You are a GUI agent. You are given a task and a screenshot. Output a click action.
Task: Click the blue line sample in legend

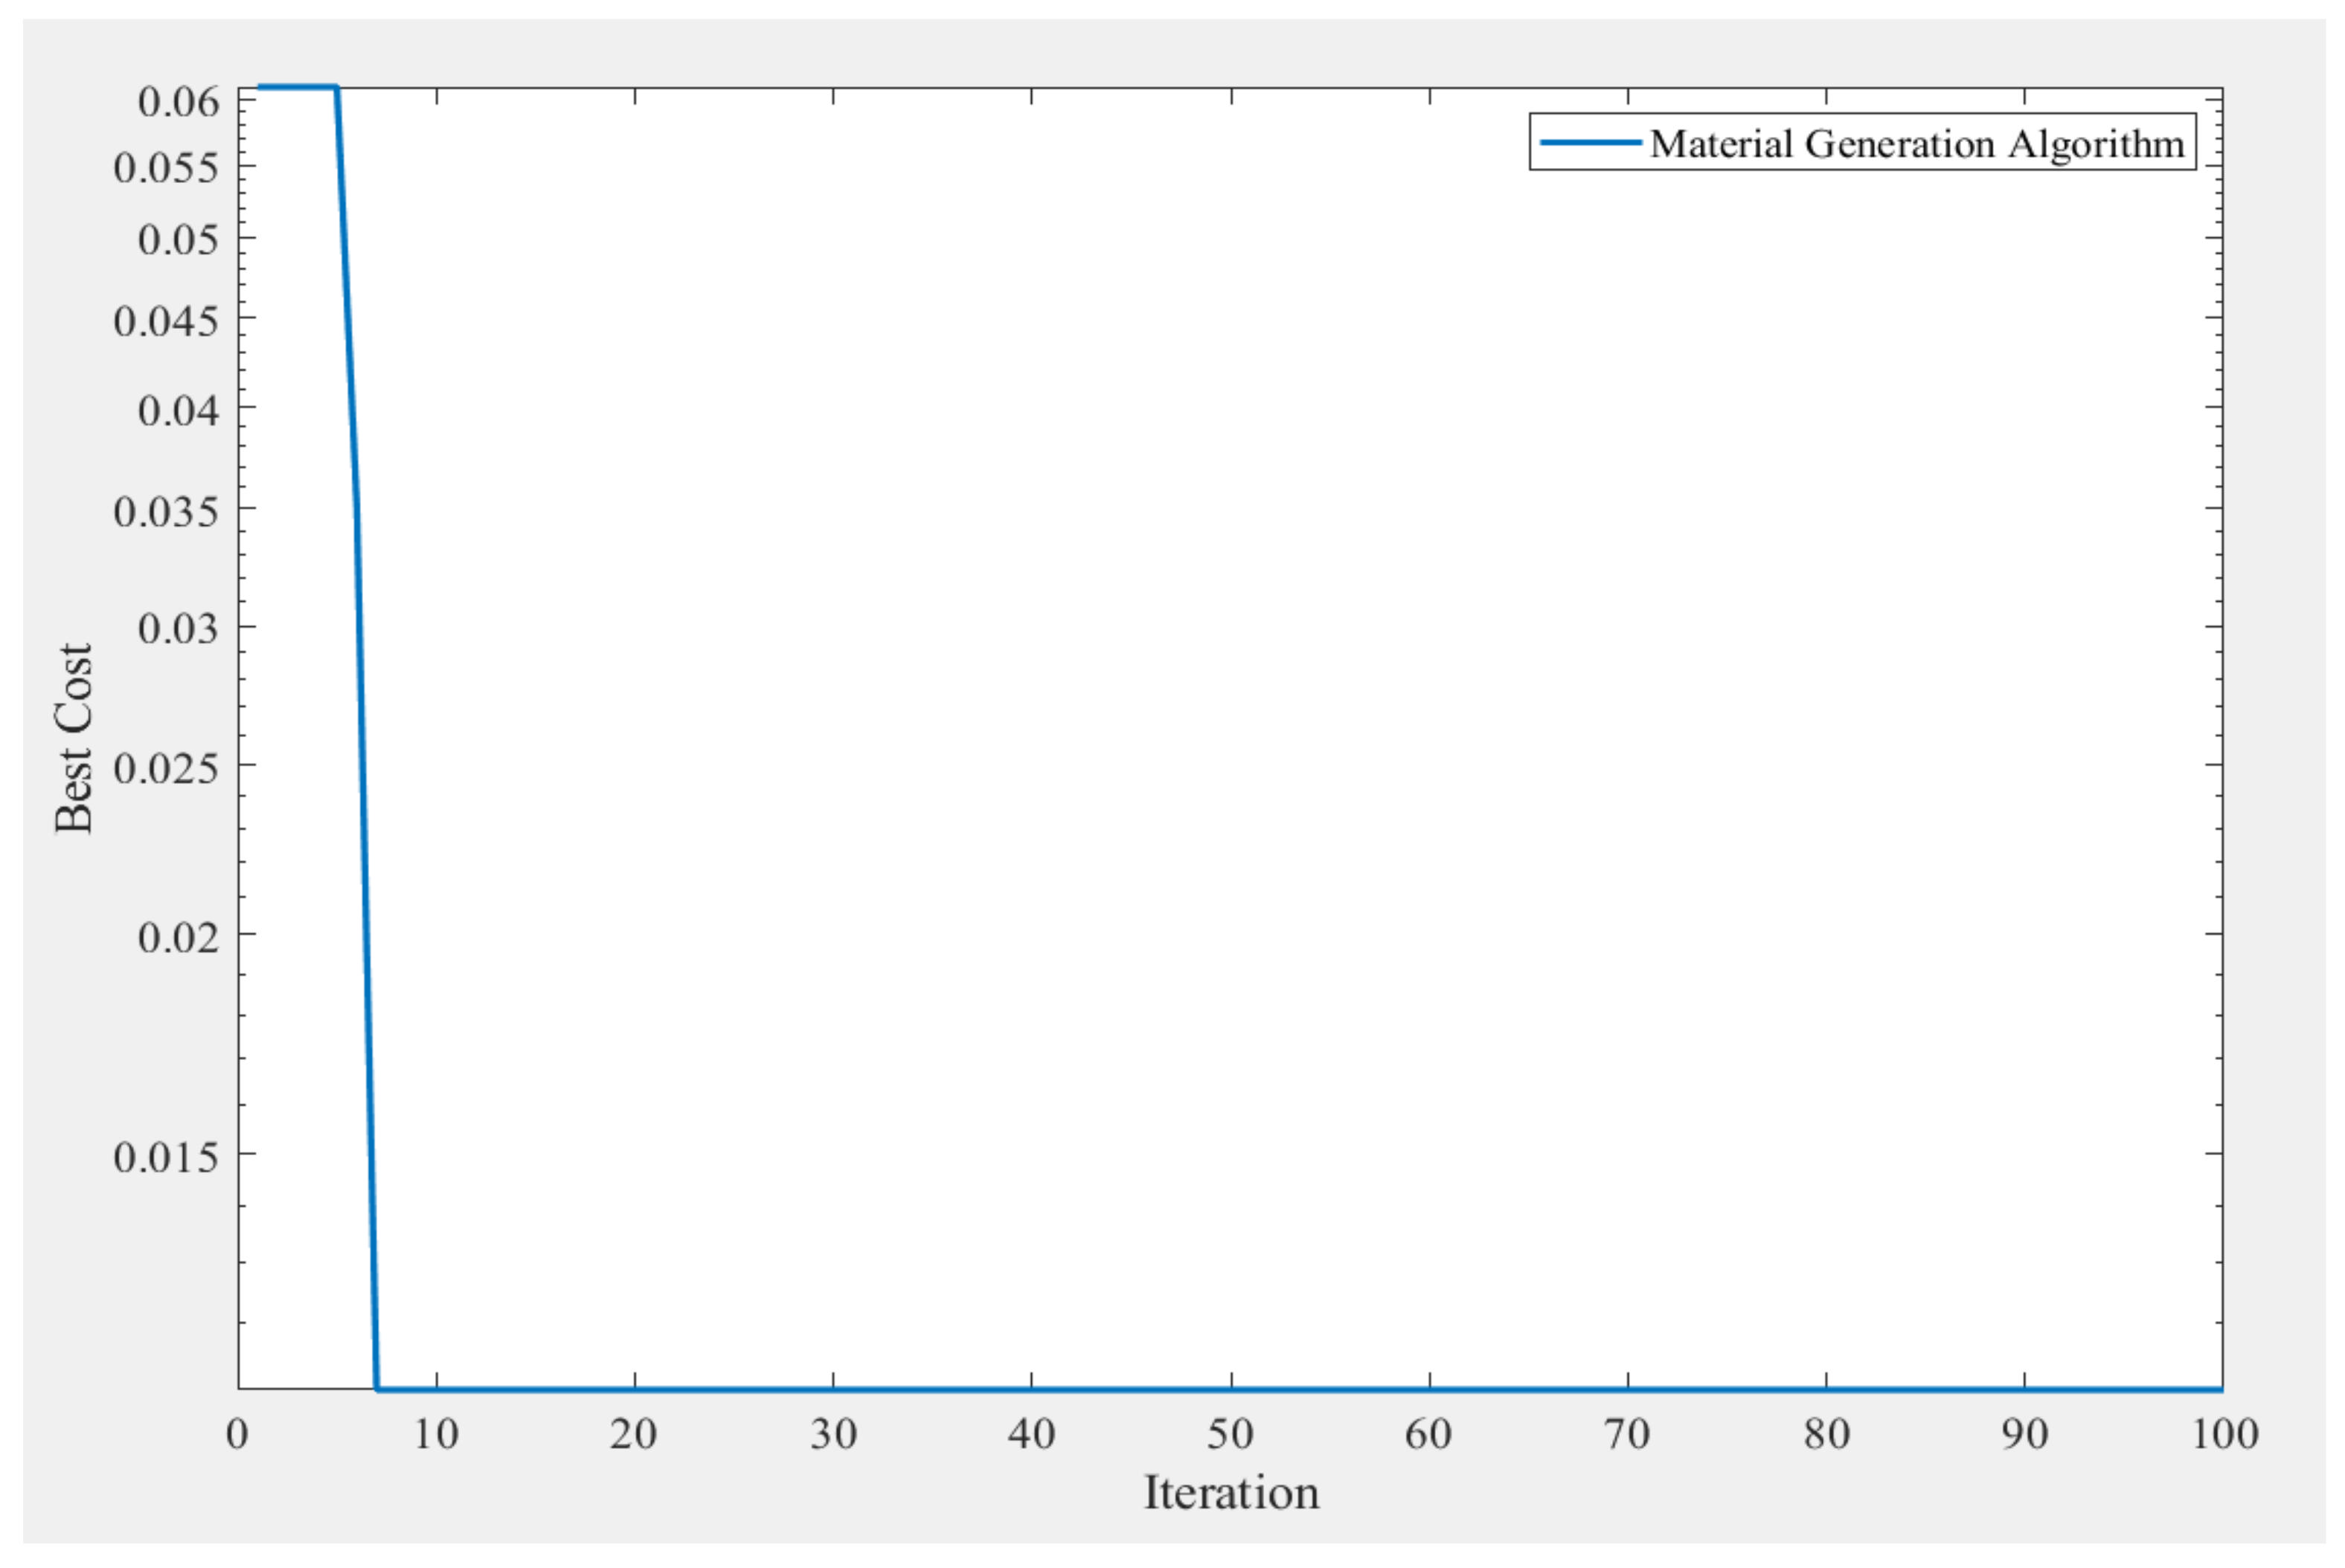point(1590,143)
